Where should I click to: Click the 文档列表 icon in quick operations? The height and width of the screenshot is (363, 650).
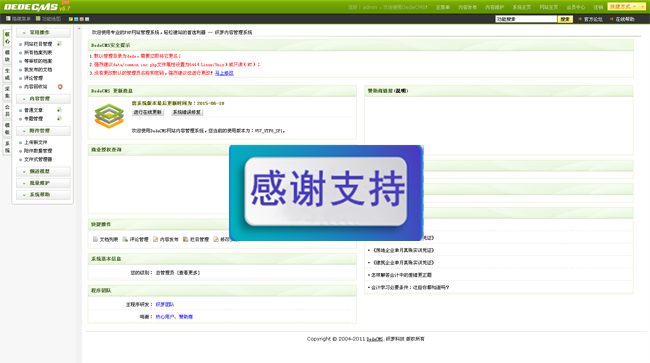click(x=95, y=239)
